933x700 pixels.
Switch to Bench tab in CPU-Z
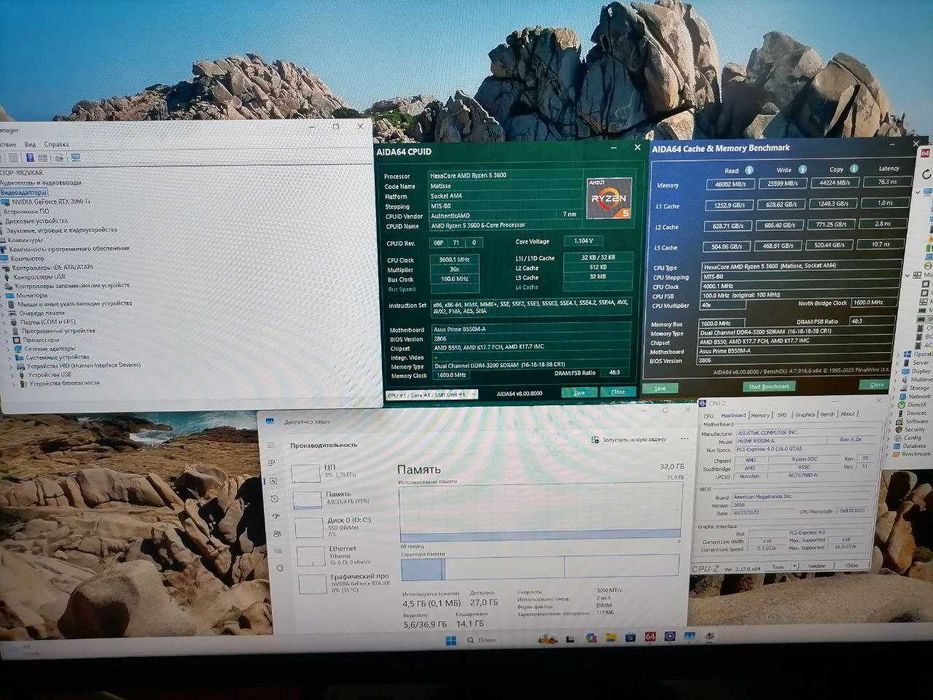[827, 414]
